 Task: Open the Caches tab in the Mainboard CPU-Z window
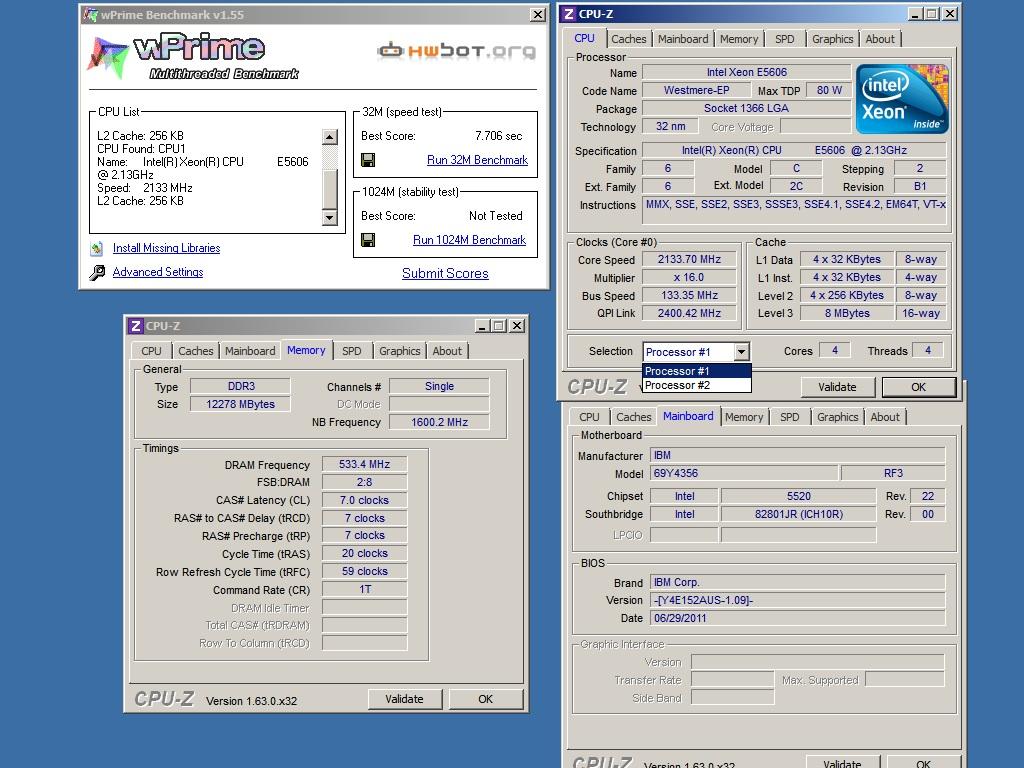(x=634, y=417)
